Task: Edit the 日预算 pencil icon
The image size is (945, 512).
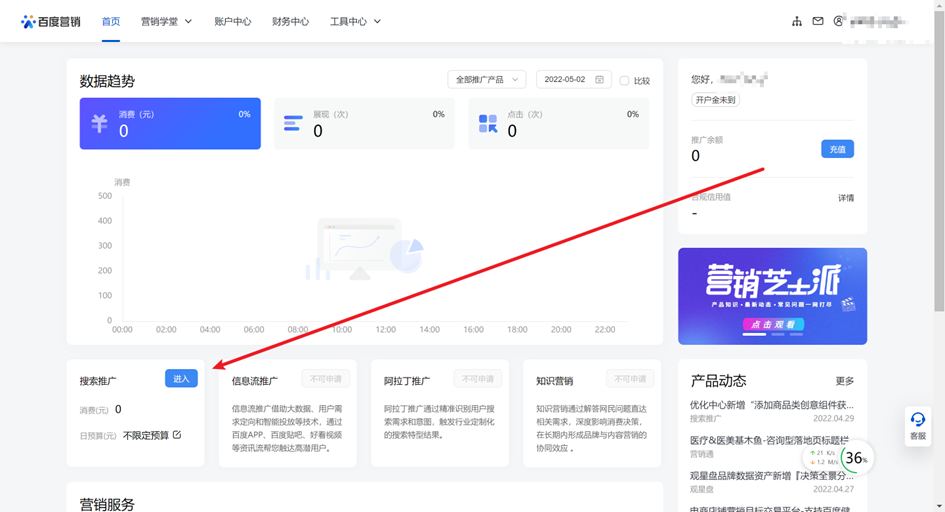Action: click(177, 435)
